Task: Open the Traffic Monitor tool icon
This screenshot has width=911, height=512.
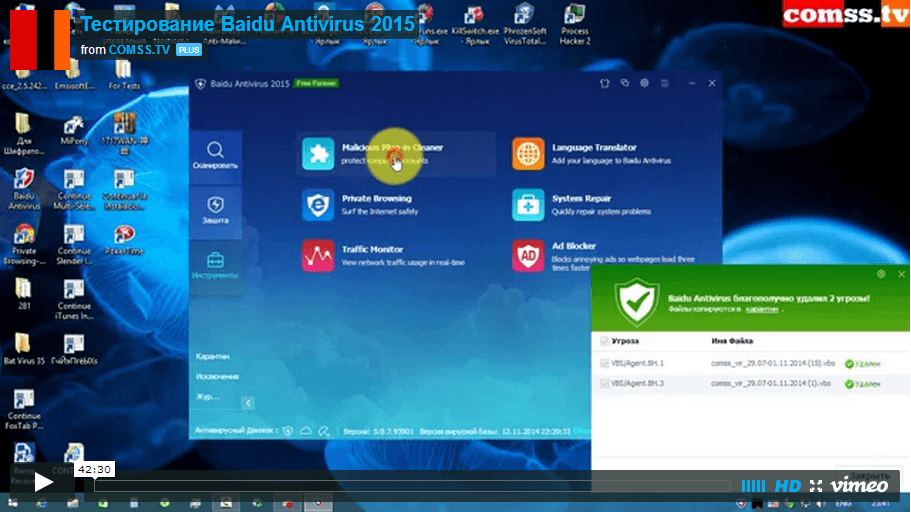Action: coord(318,255)
